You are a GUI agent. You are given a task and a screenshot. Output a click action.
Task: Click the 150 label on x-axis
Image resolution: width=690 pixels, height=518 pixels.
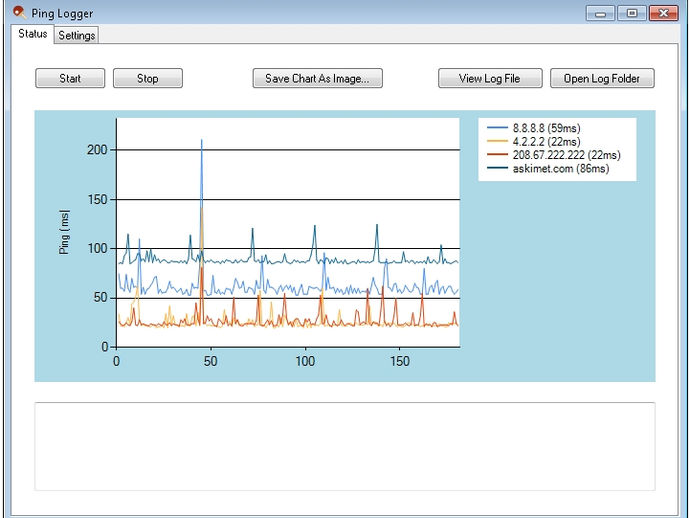click(400, 361)
